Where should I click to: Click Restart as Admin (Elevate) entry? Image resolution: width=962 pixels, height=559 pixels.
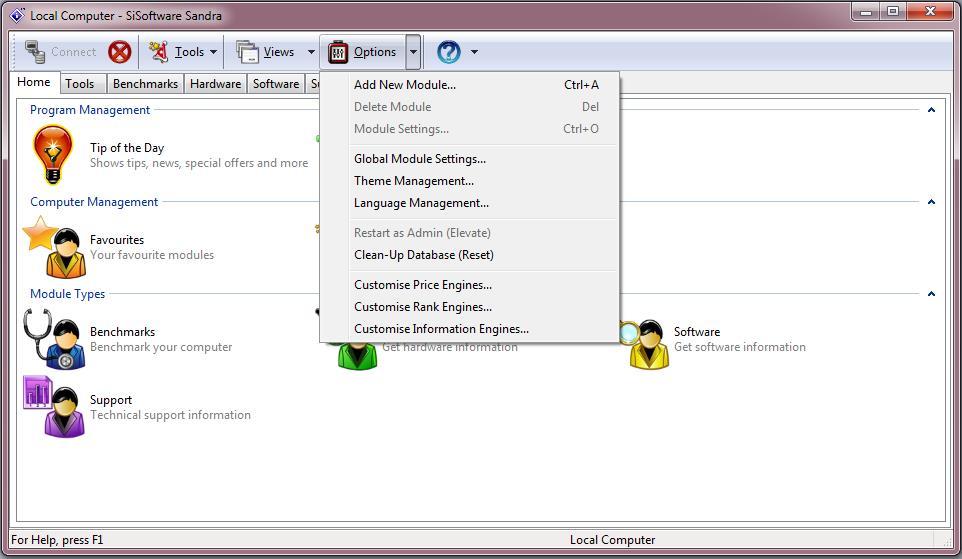click(469, 233)
